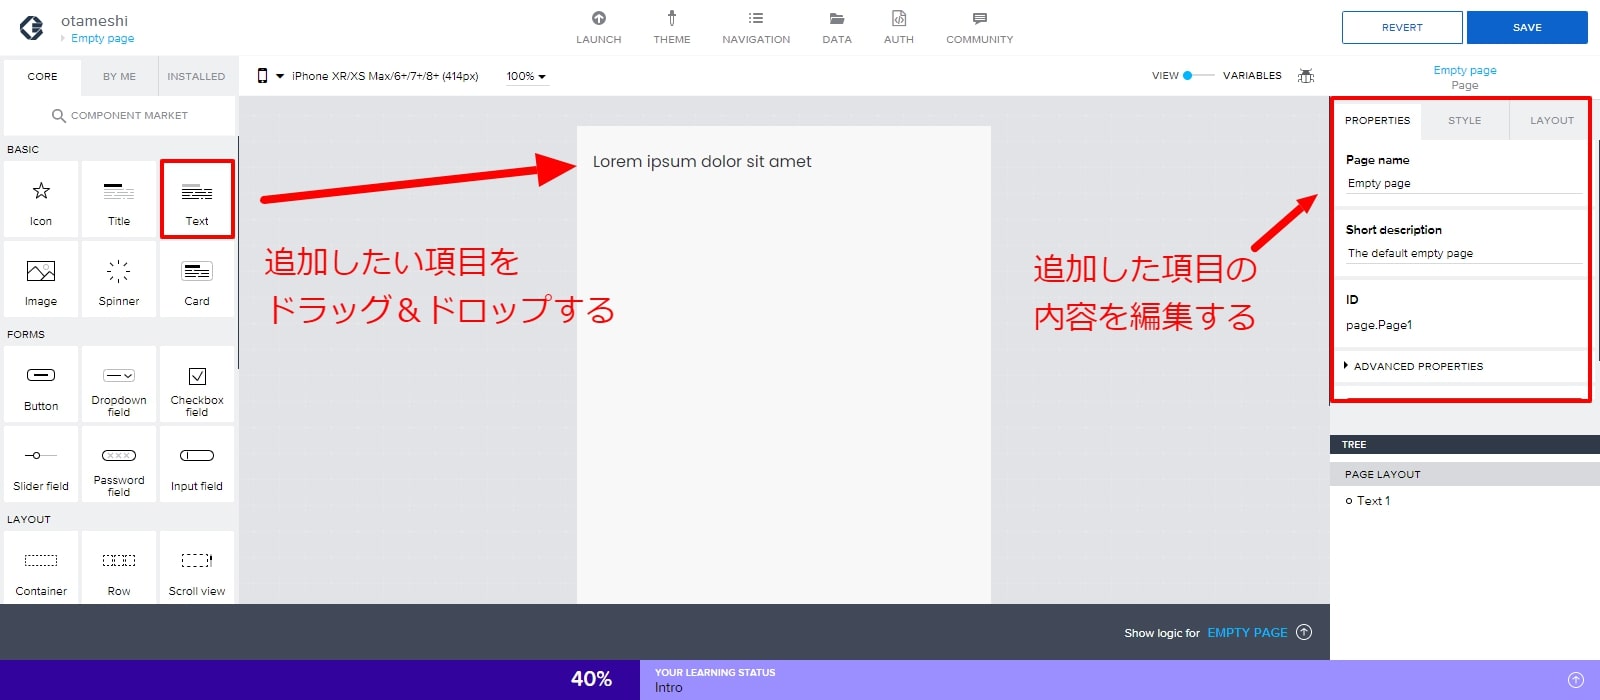Click the Save button

point(1526,28)
